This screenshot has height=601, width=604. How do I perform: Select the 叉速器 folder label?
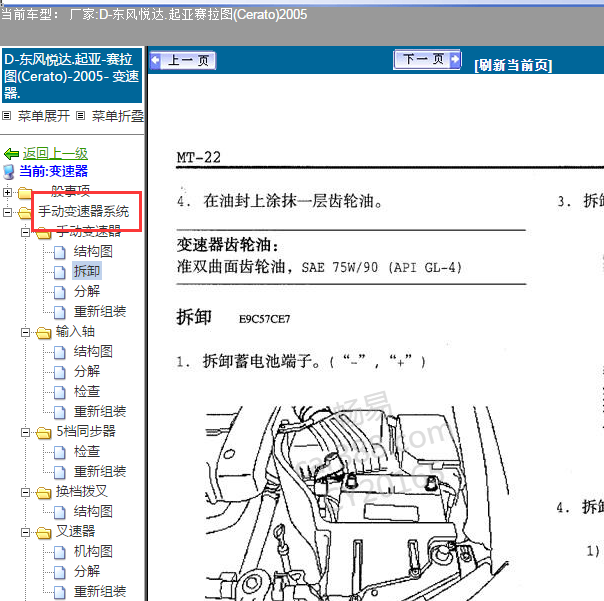pos(75,531)
